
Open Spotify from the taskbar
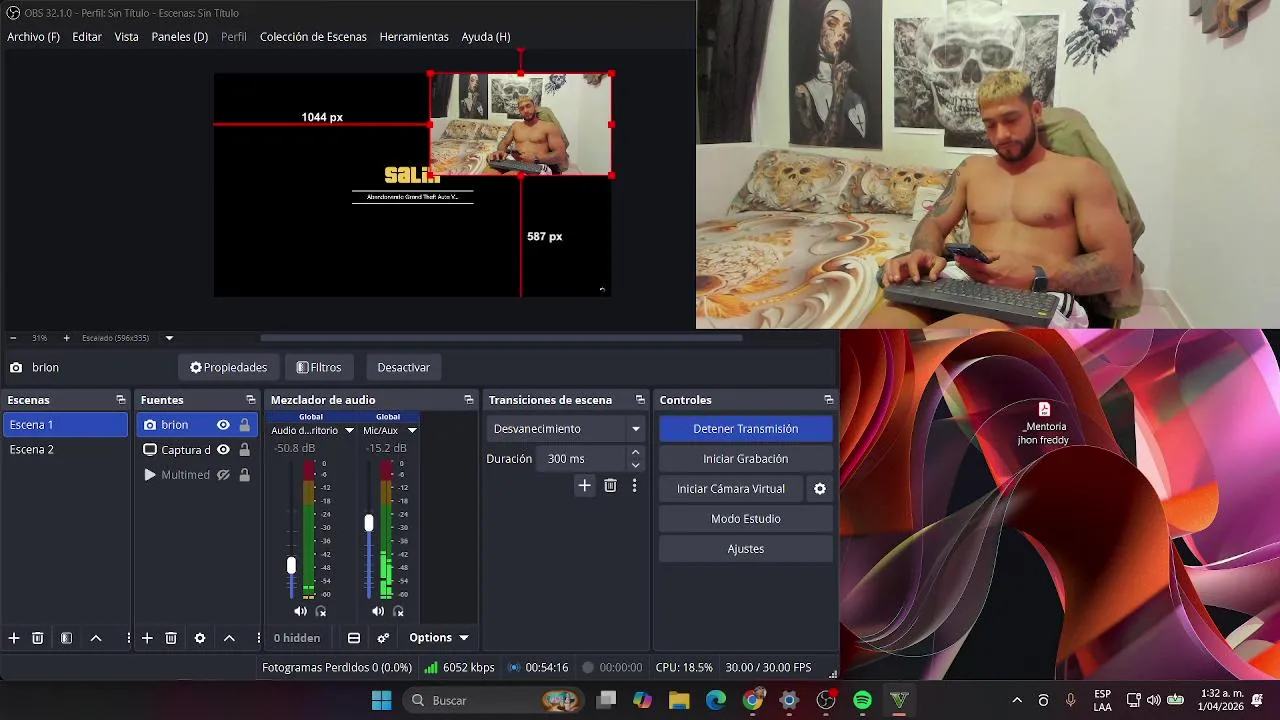(x=862, y=700)
